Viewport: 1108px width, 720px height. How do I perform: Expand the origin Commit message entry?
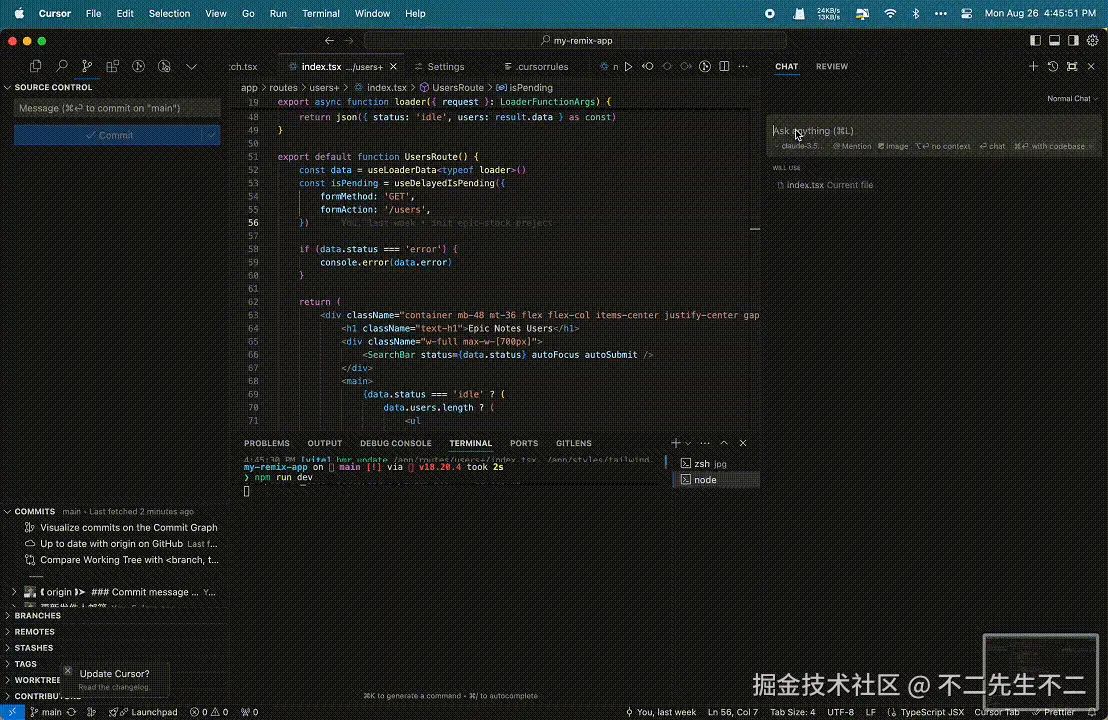pos(13,592)
